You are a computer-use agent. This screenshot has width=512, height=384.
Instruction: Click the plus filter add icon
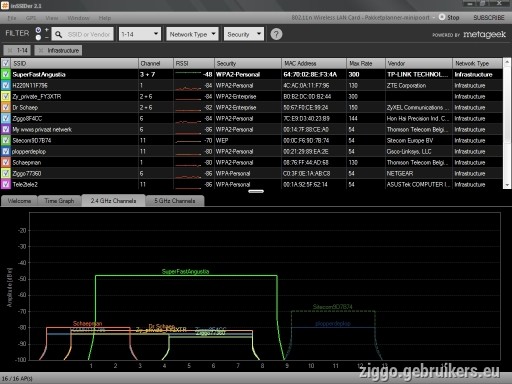(x=47, y=30)
